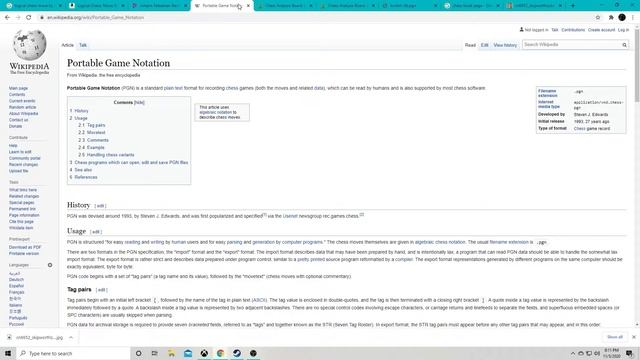Open the Chrome profile avatar
This screenshot has width=640, height=360.
tap(622, 17)
